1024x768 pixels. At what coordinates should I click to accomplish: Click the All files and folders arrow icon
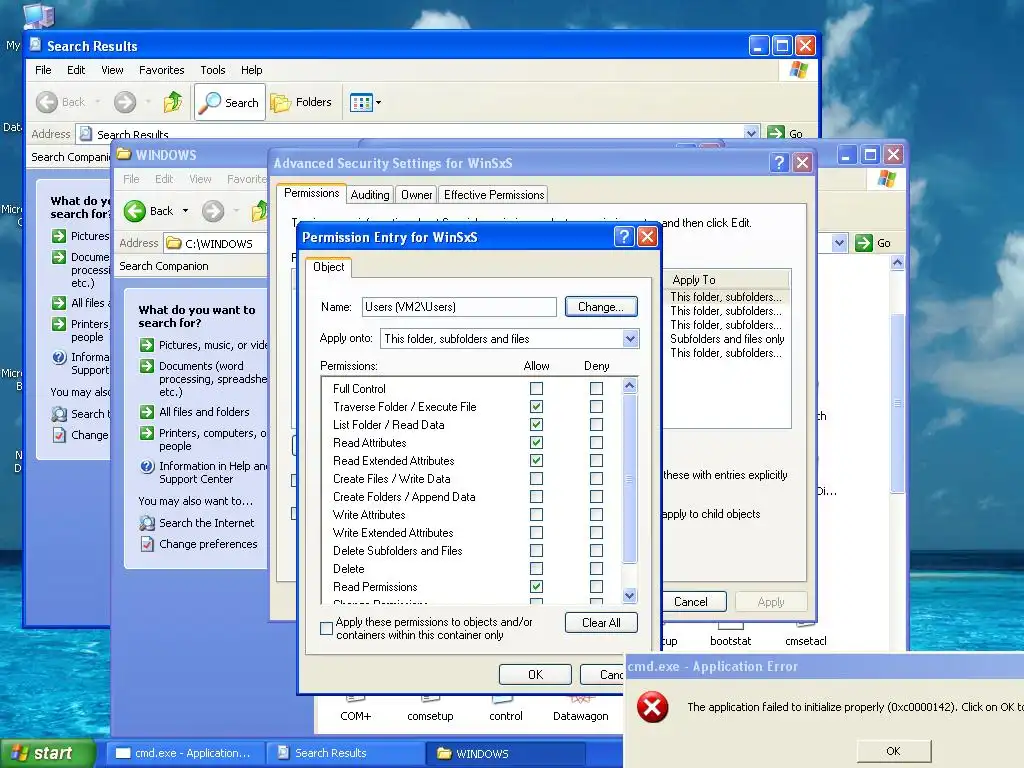click(147, 412)
